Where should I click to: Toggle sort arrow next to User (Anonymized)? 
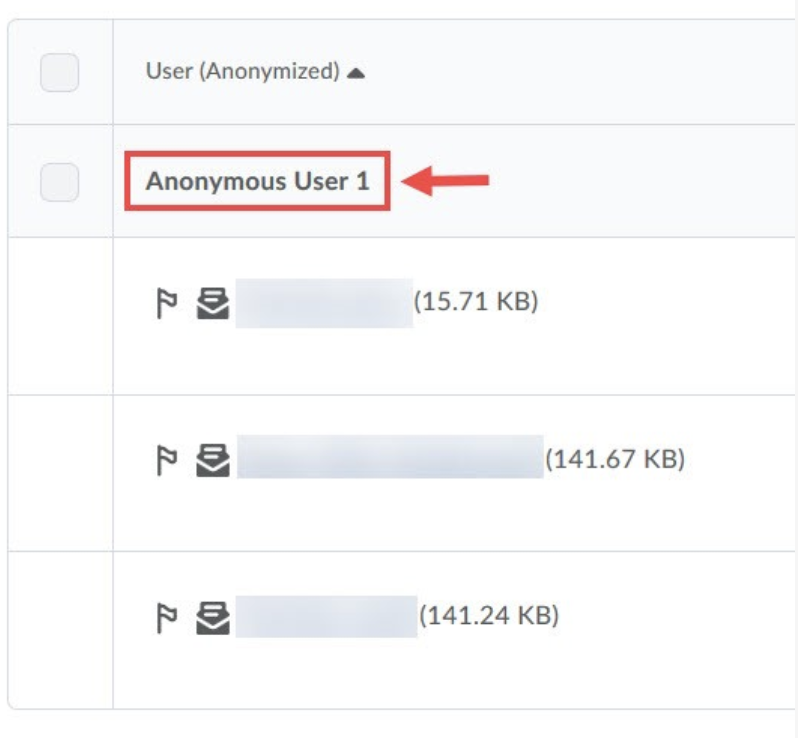point(356,73)
